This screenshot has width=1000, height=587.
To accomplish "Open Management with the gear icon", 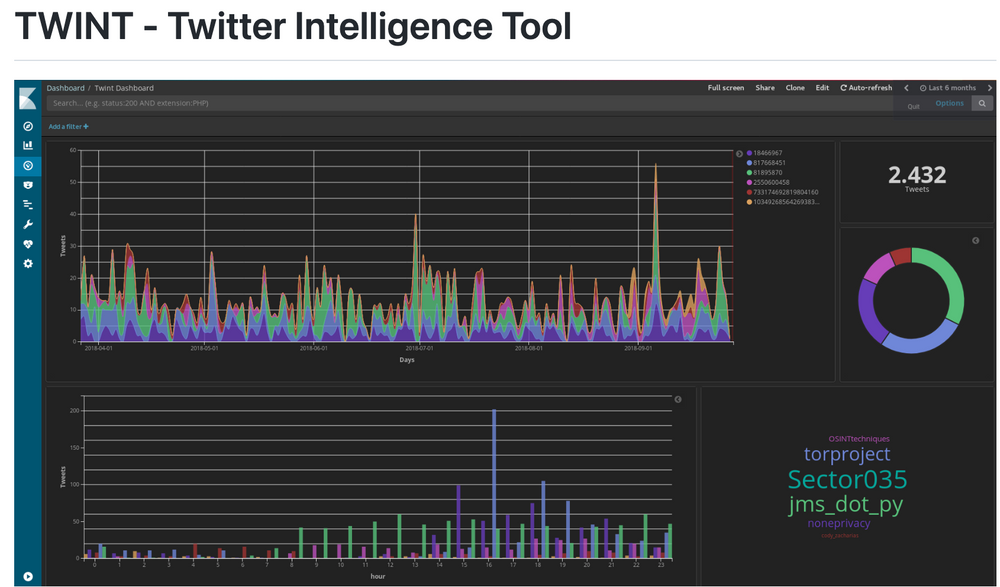I will [27, 263].
